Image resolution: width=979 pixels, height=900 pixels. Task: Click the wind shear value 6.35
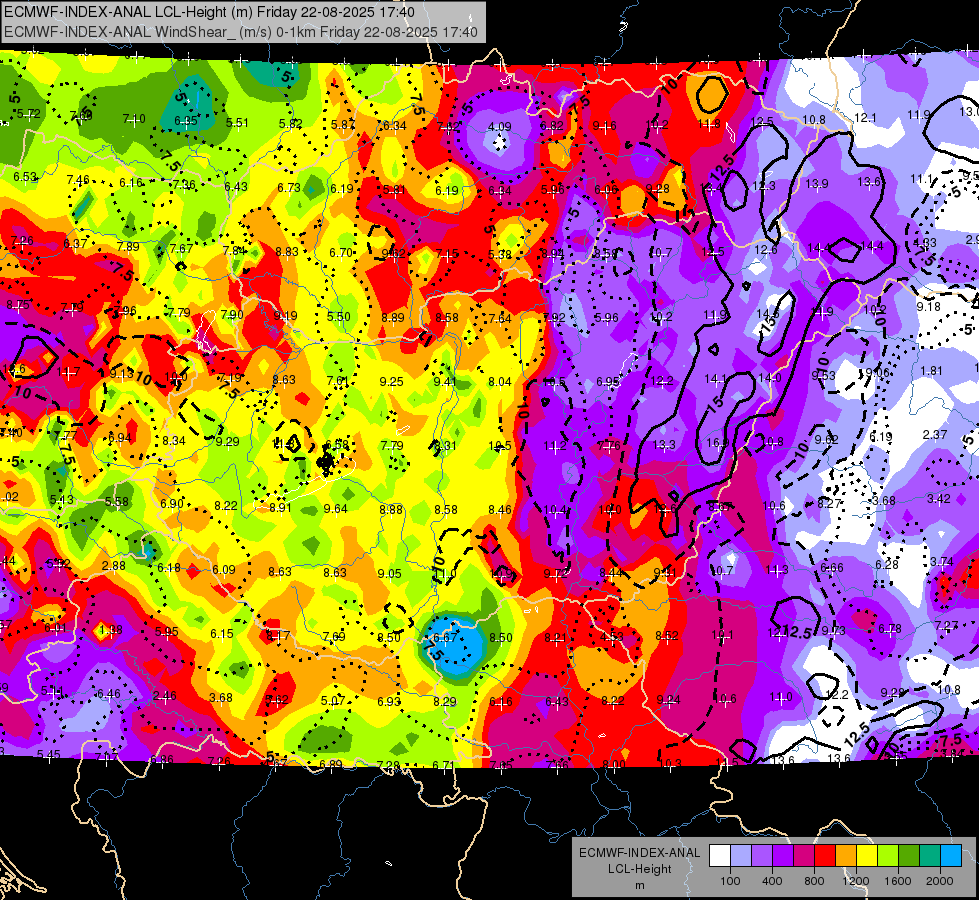point(185,121)
